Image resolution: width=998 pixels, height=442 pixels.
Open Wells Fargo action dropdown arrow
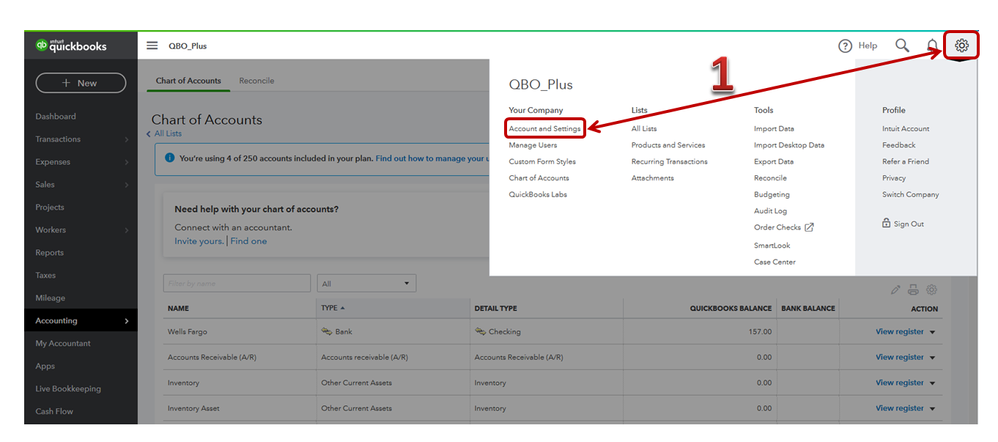[932, 332]
